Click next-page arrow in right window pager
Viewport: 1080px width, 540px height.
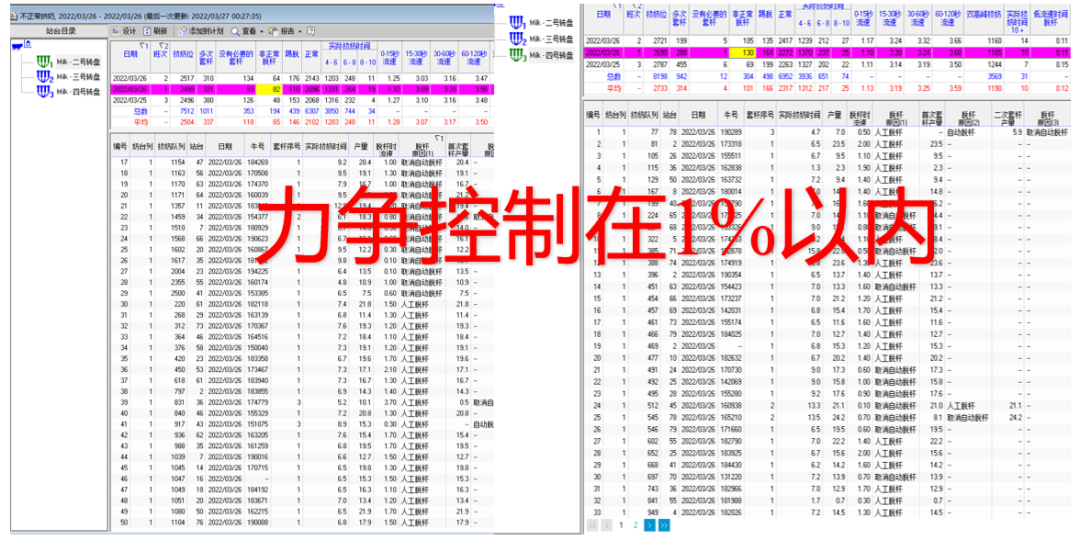tap(650, 525)
